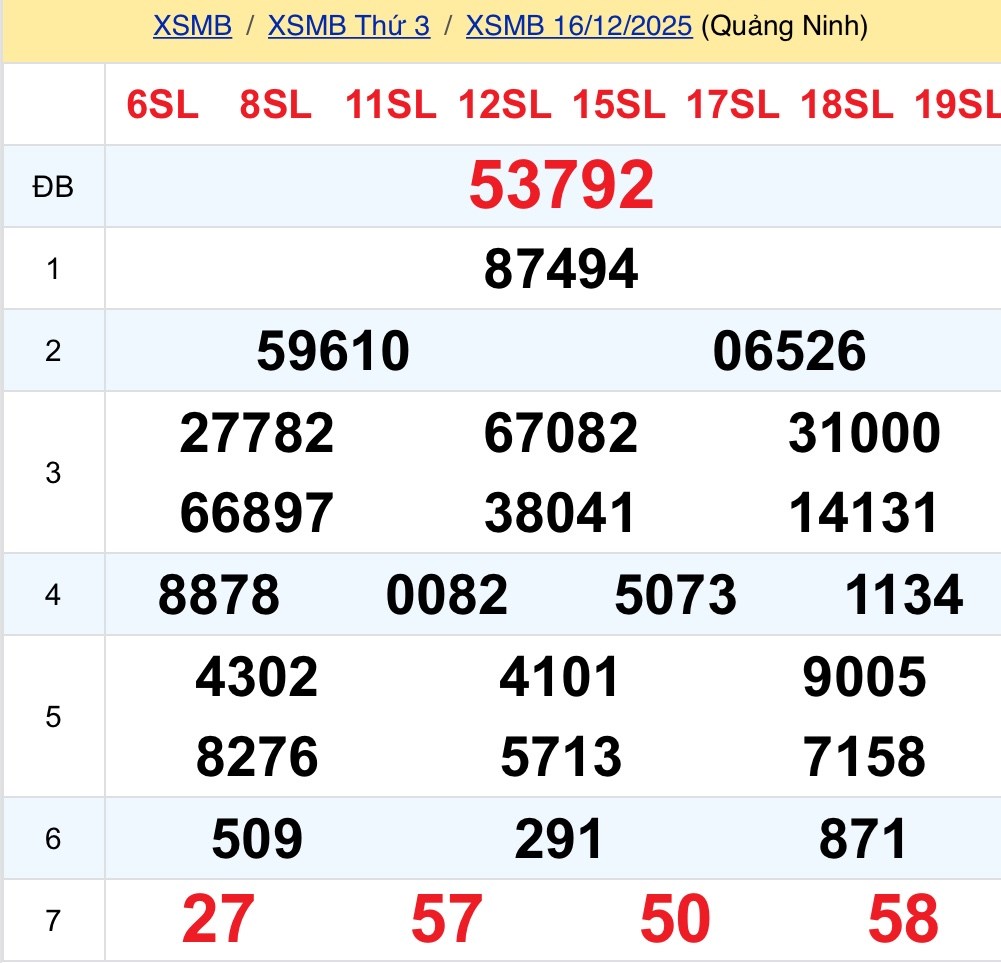Select sixth prize number 871
The height and width of the screenshot is (963, 1001).
click(x=864, y=839)
